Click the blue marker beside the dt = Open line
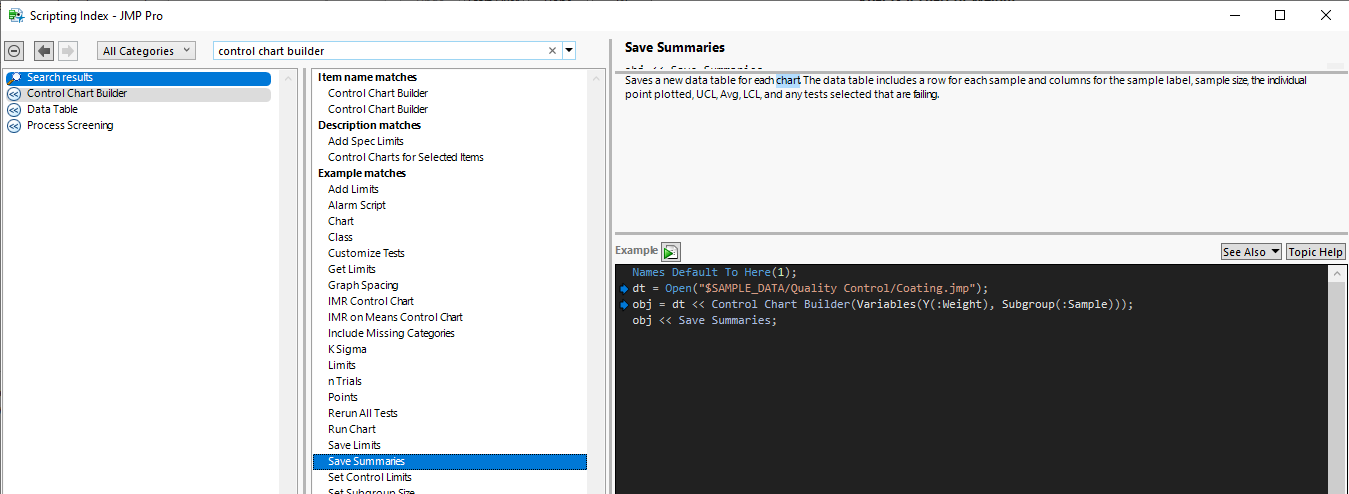Viewport: 1349px width, 494px height. pos(623,289)
